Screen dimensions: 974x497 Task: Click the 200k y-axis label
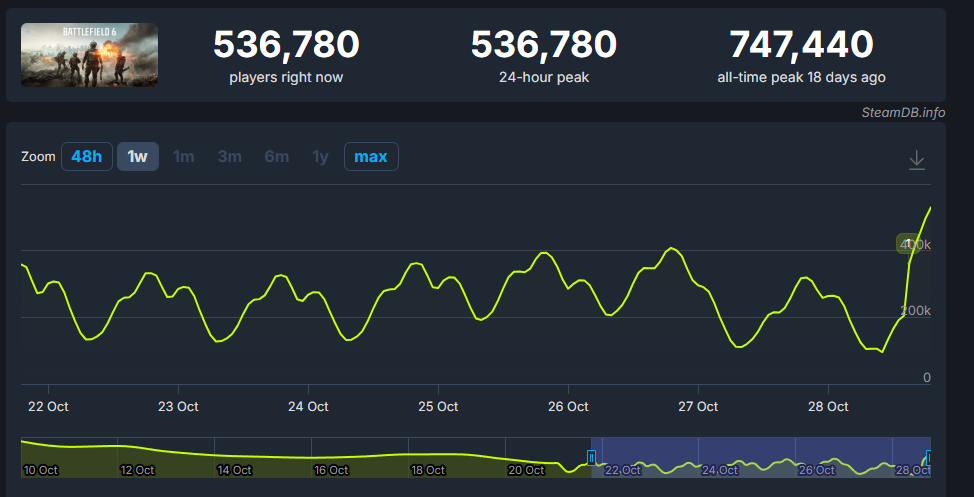tap(916, 311)
